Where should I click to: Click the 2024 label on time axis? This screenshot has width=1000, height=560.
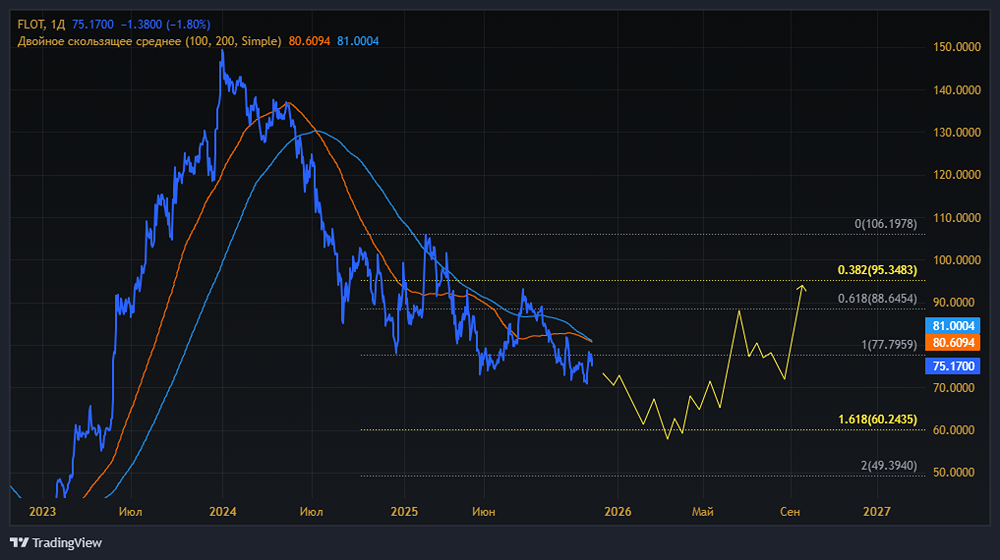click(x=223, y=512)
